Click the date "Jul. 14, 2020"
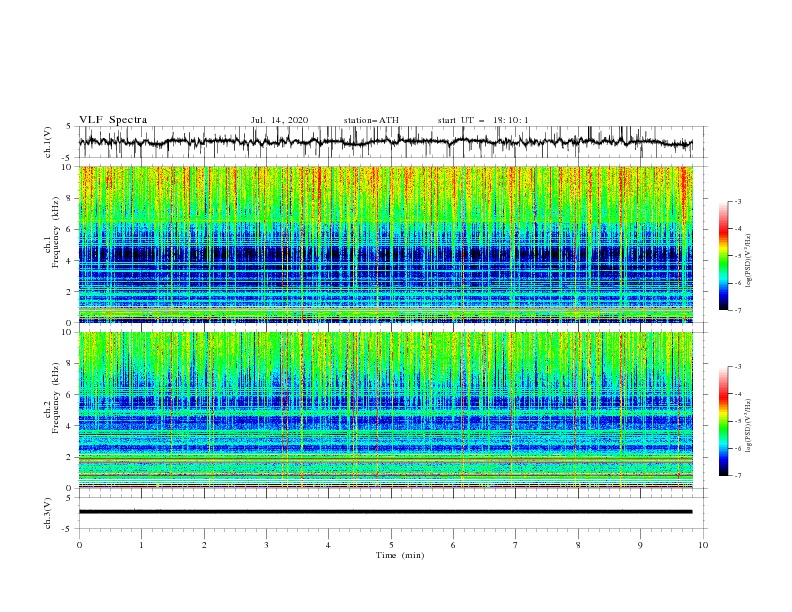 click(x=279, y=120)
